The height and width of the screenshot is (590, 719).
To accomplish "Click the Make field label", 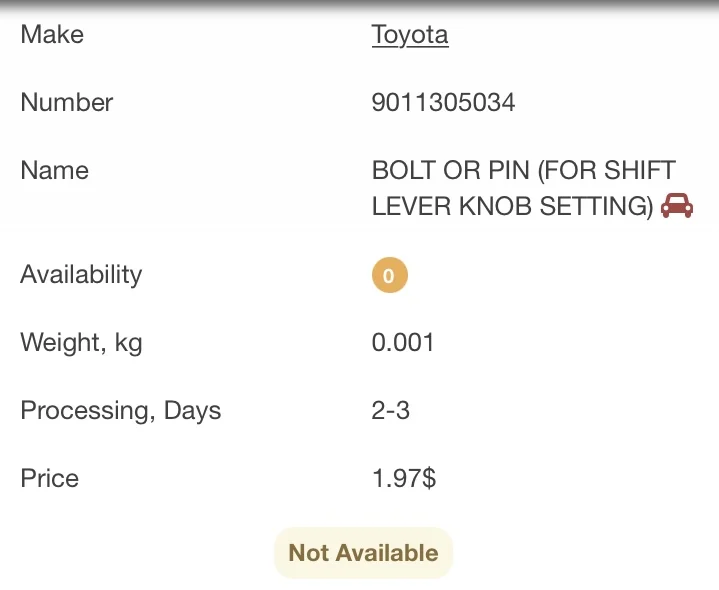I will tap(52, 35).
